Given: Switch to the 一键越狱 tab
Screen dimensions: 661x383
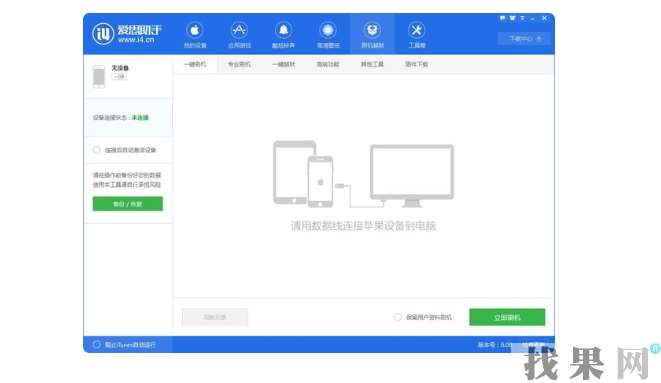Looking at the screenshot, I should [x=283, y=64].
